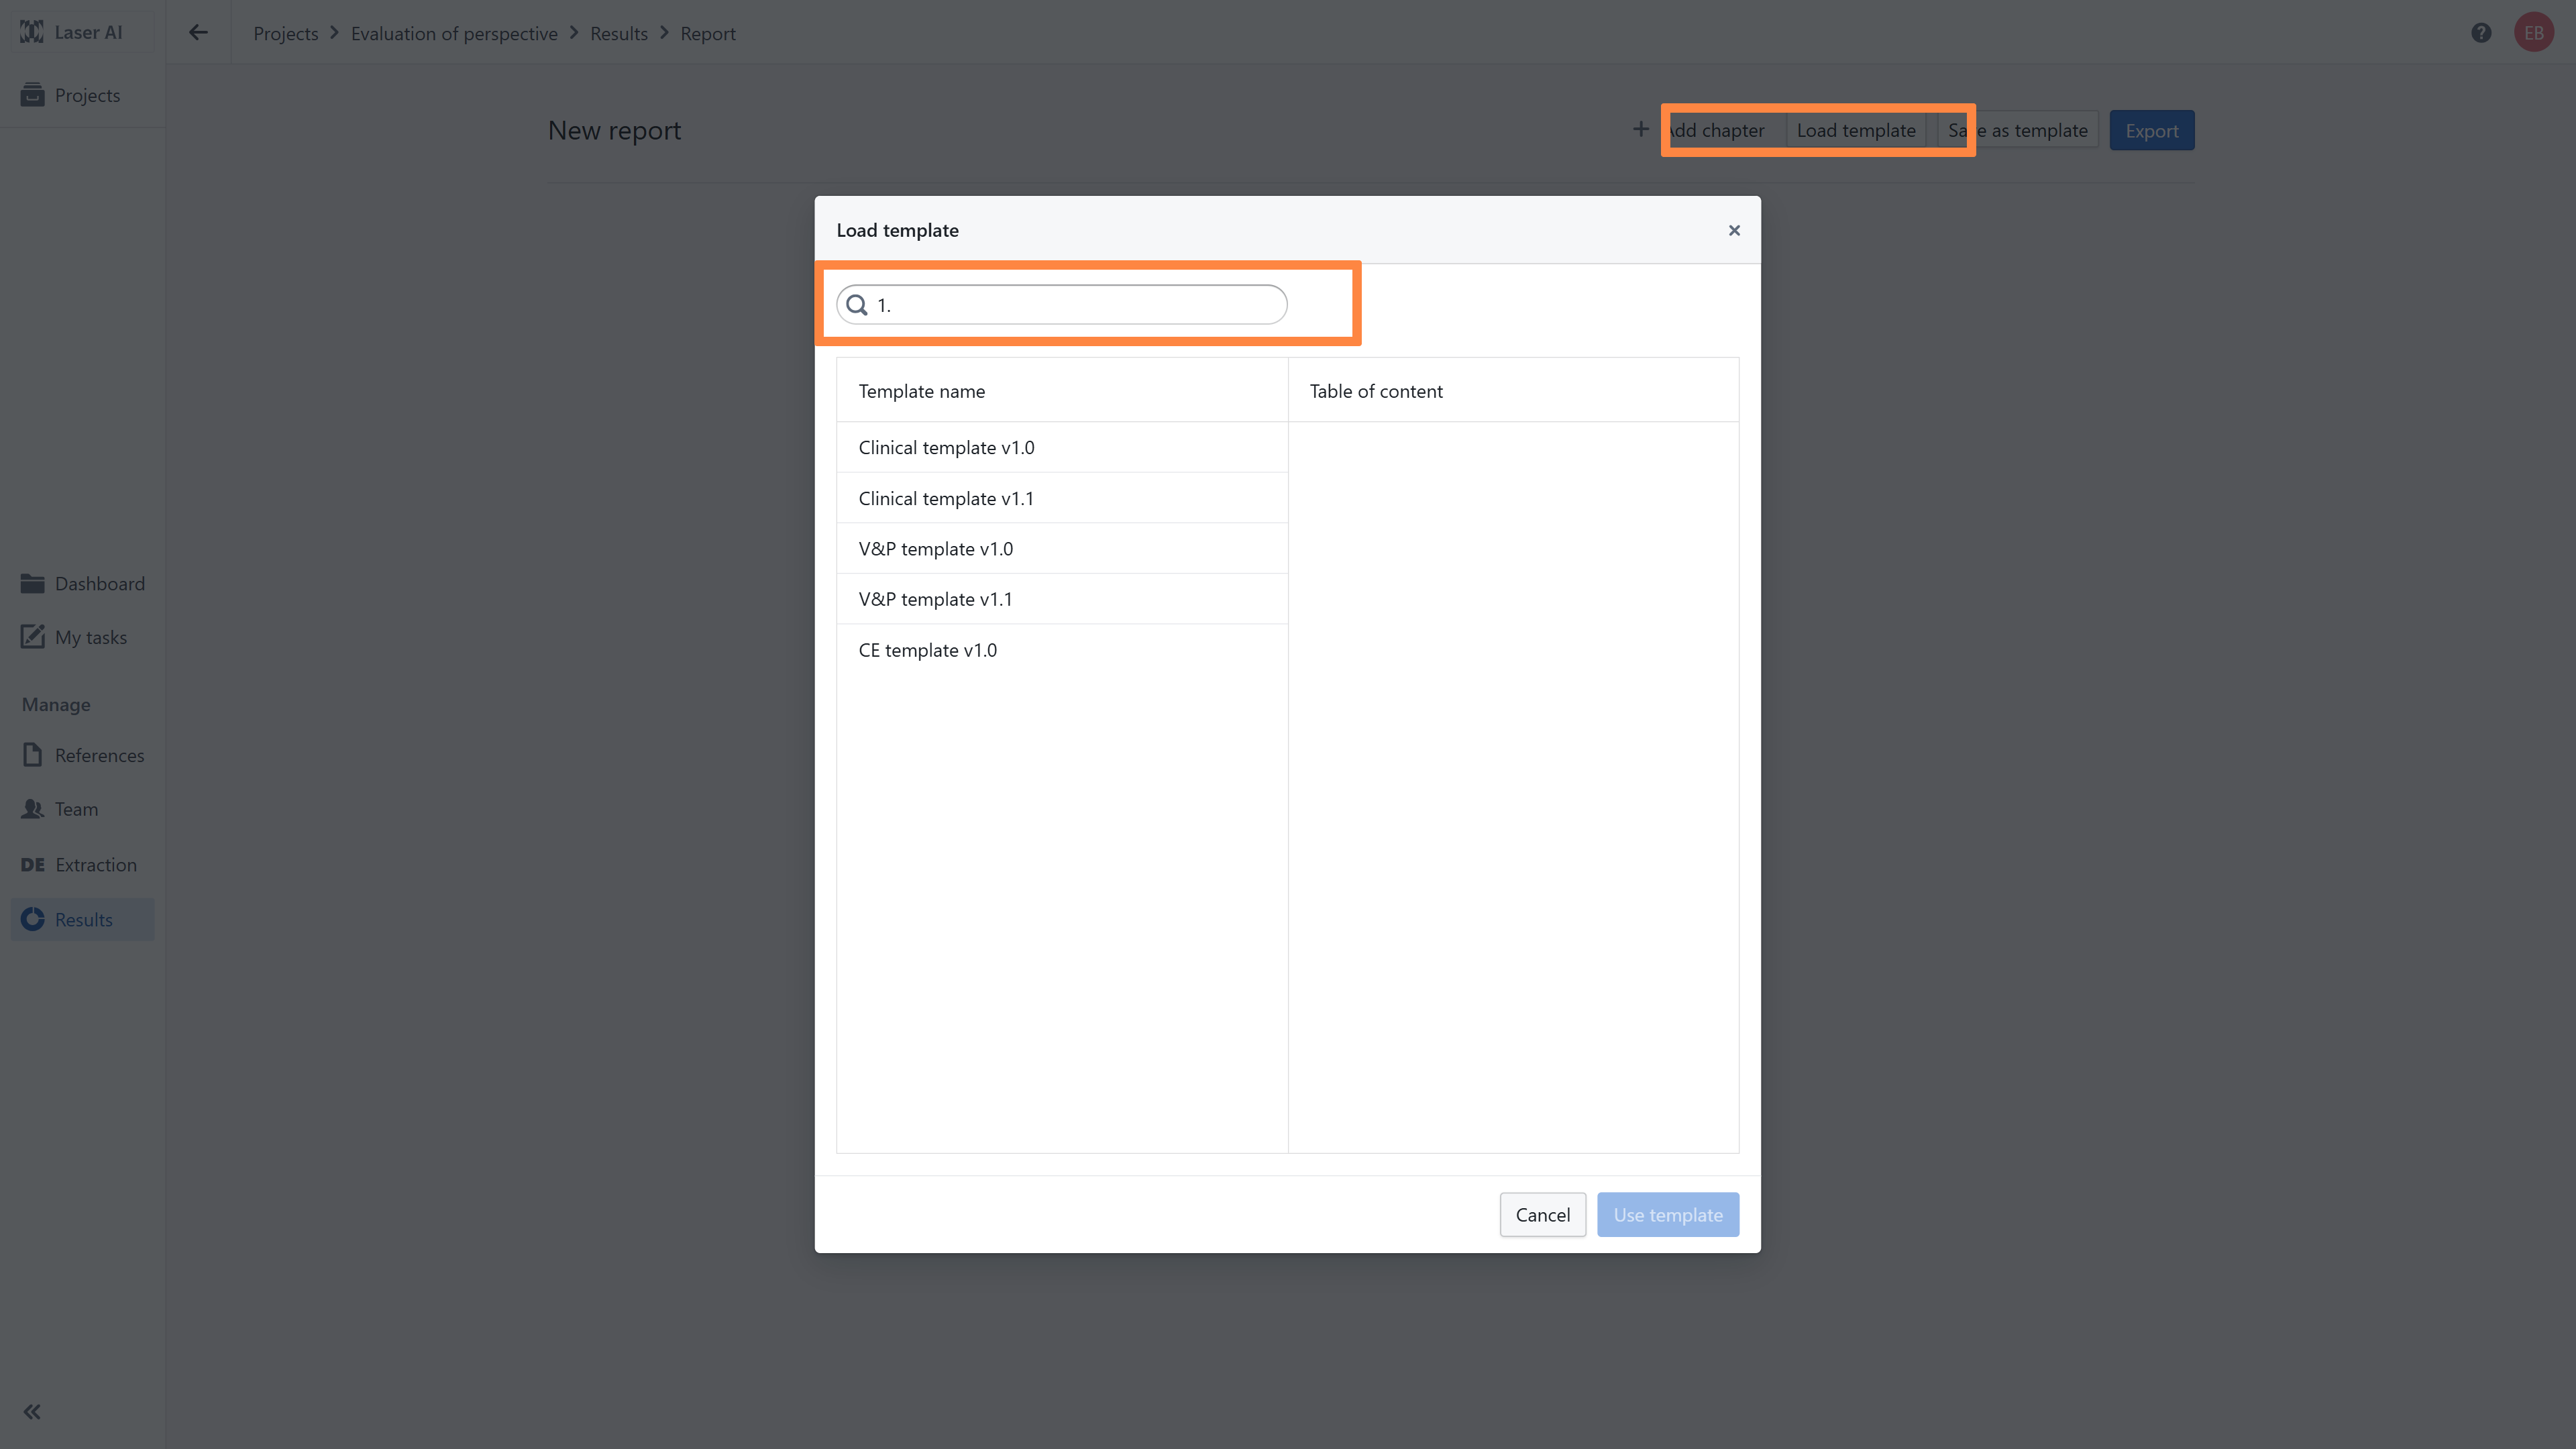Open the Team page
This screenshot has height=1449, width=2576.
tap(76, 809)
